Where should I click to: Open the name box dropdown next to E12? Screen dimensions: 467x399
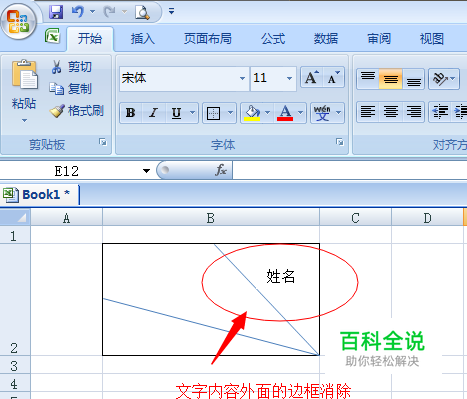146,171
